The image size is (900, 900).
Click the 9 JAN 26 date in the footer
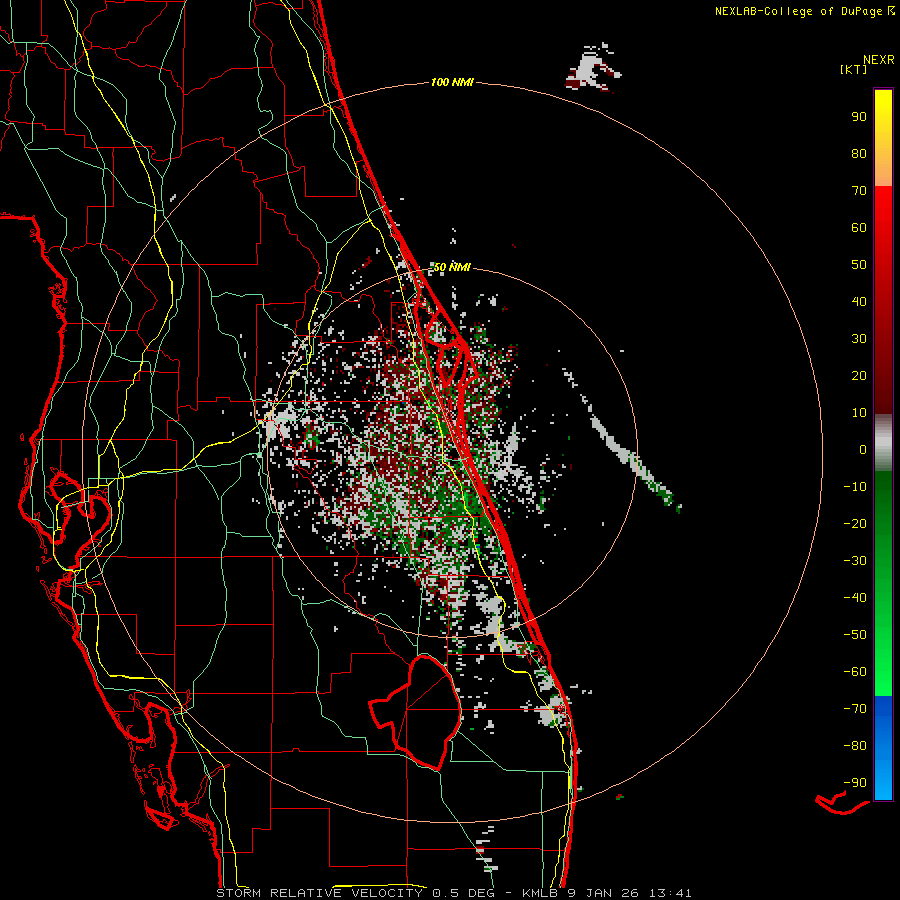(603, 893)
